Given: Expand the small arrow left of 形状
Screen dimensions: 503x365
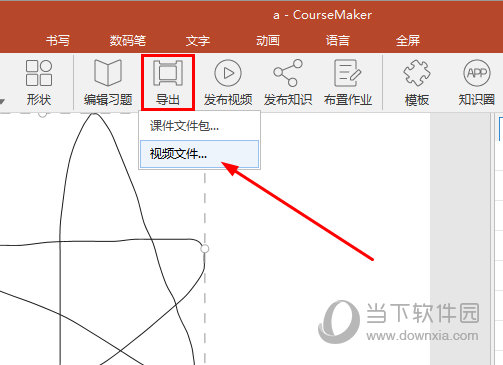Looking at the screenshot, I should (x=2, y=101).
